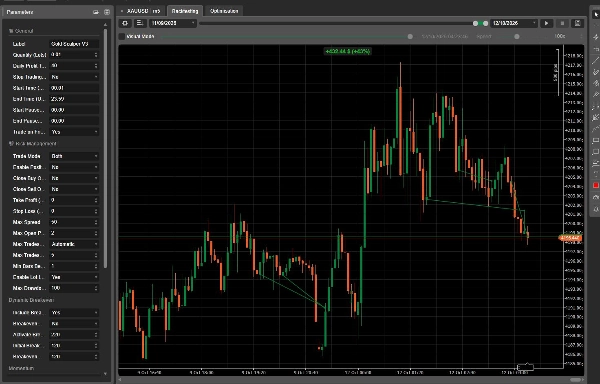Start backtest with the play button

coord(546,23)
